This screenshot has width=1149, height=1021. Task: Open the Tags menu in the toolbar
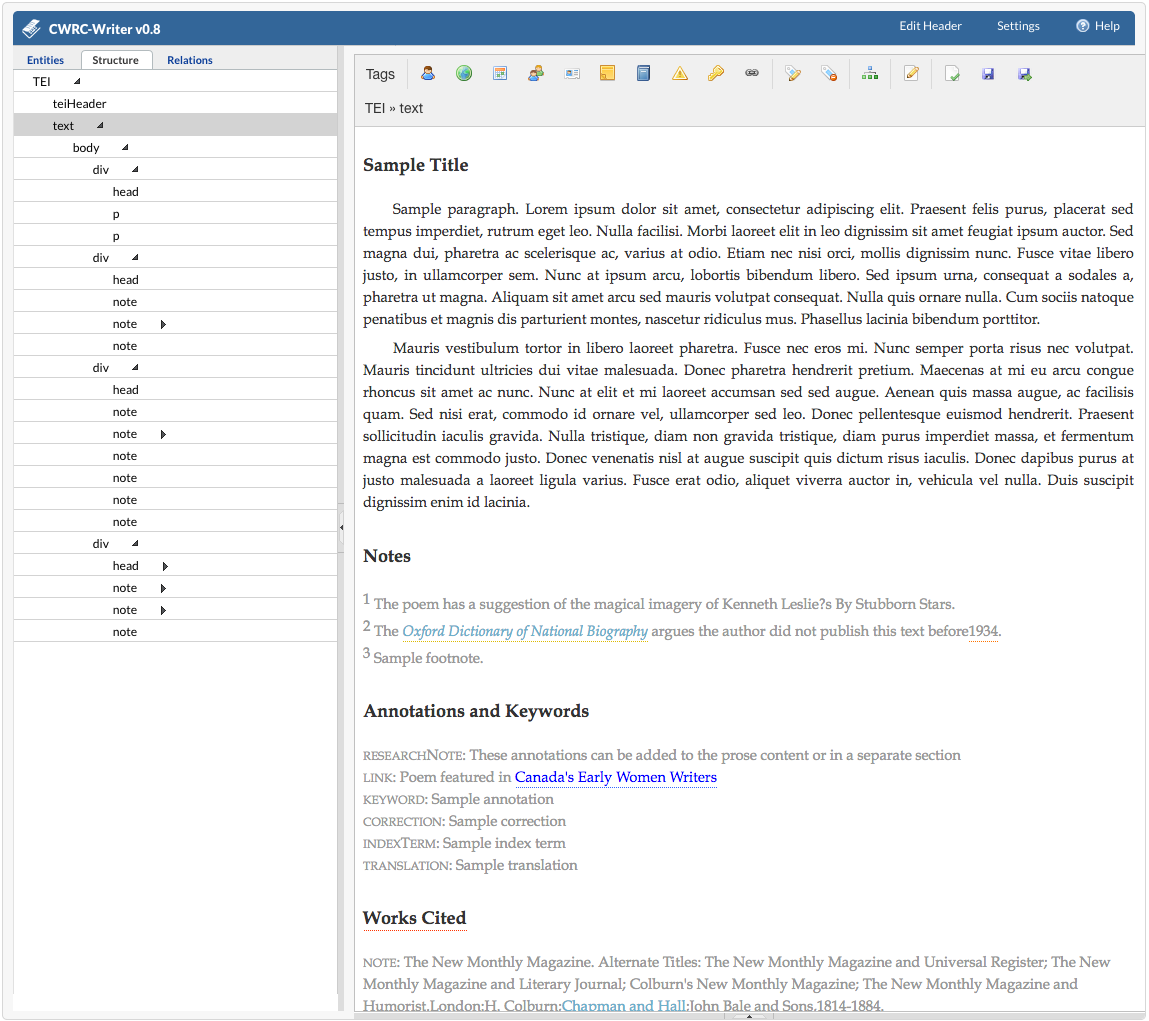pos(380,74)
